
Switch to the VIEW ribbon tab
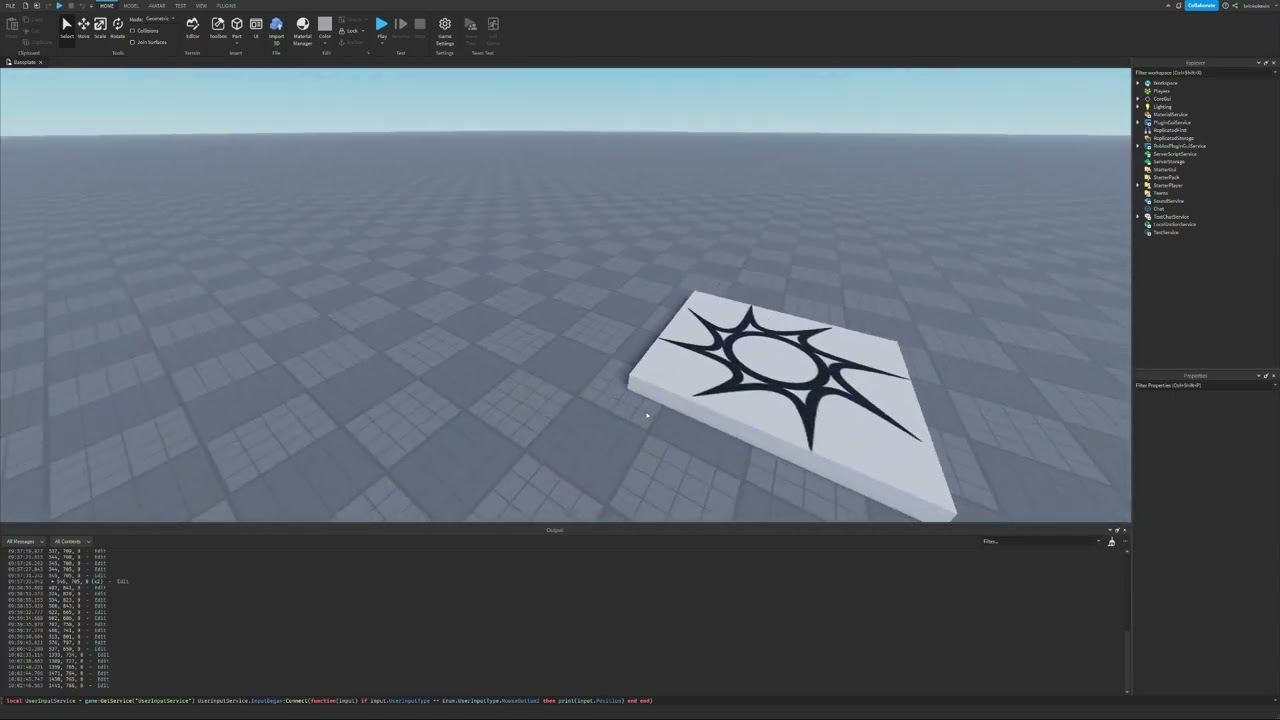[x=201, y=6]
